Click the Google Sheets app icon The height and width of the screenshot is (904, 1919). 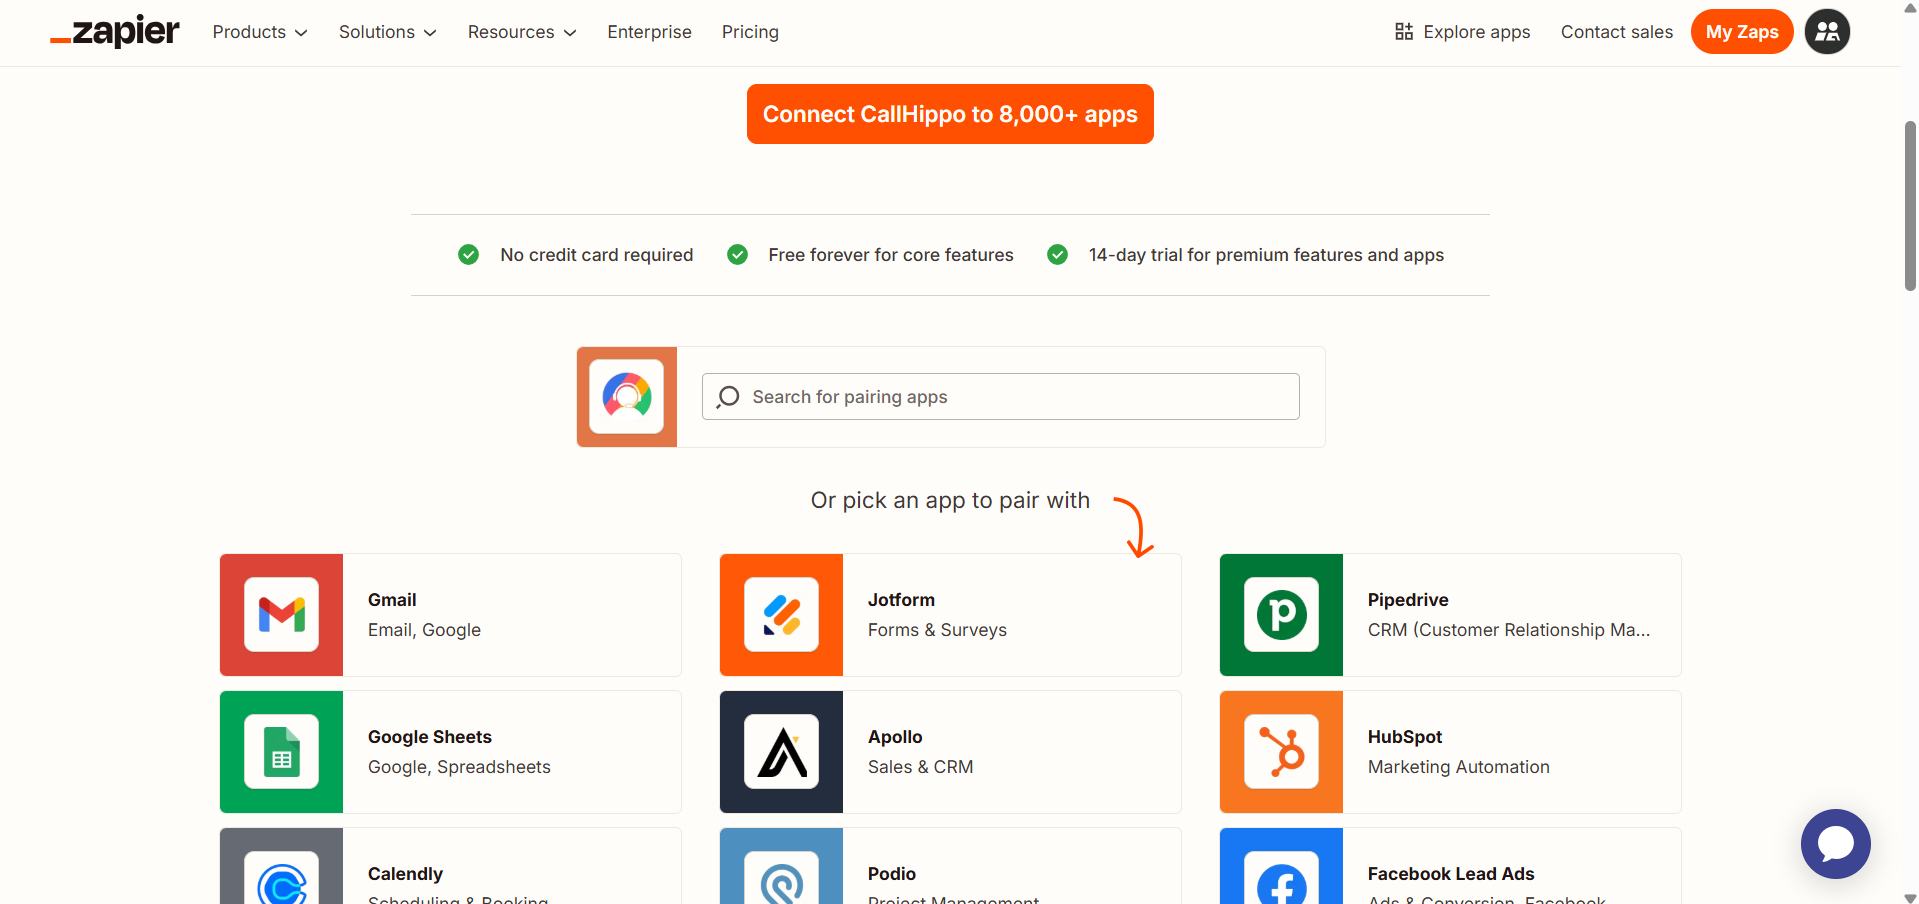pyautogui.click(x=281, y=752)
